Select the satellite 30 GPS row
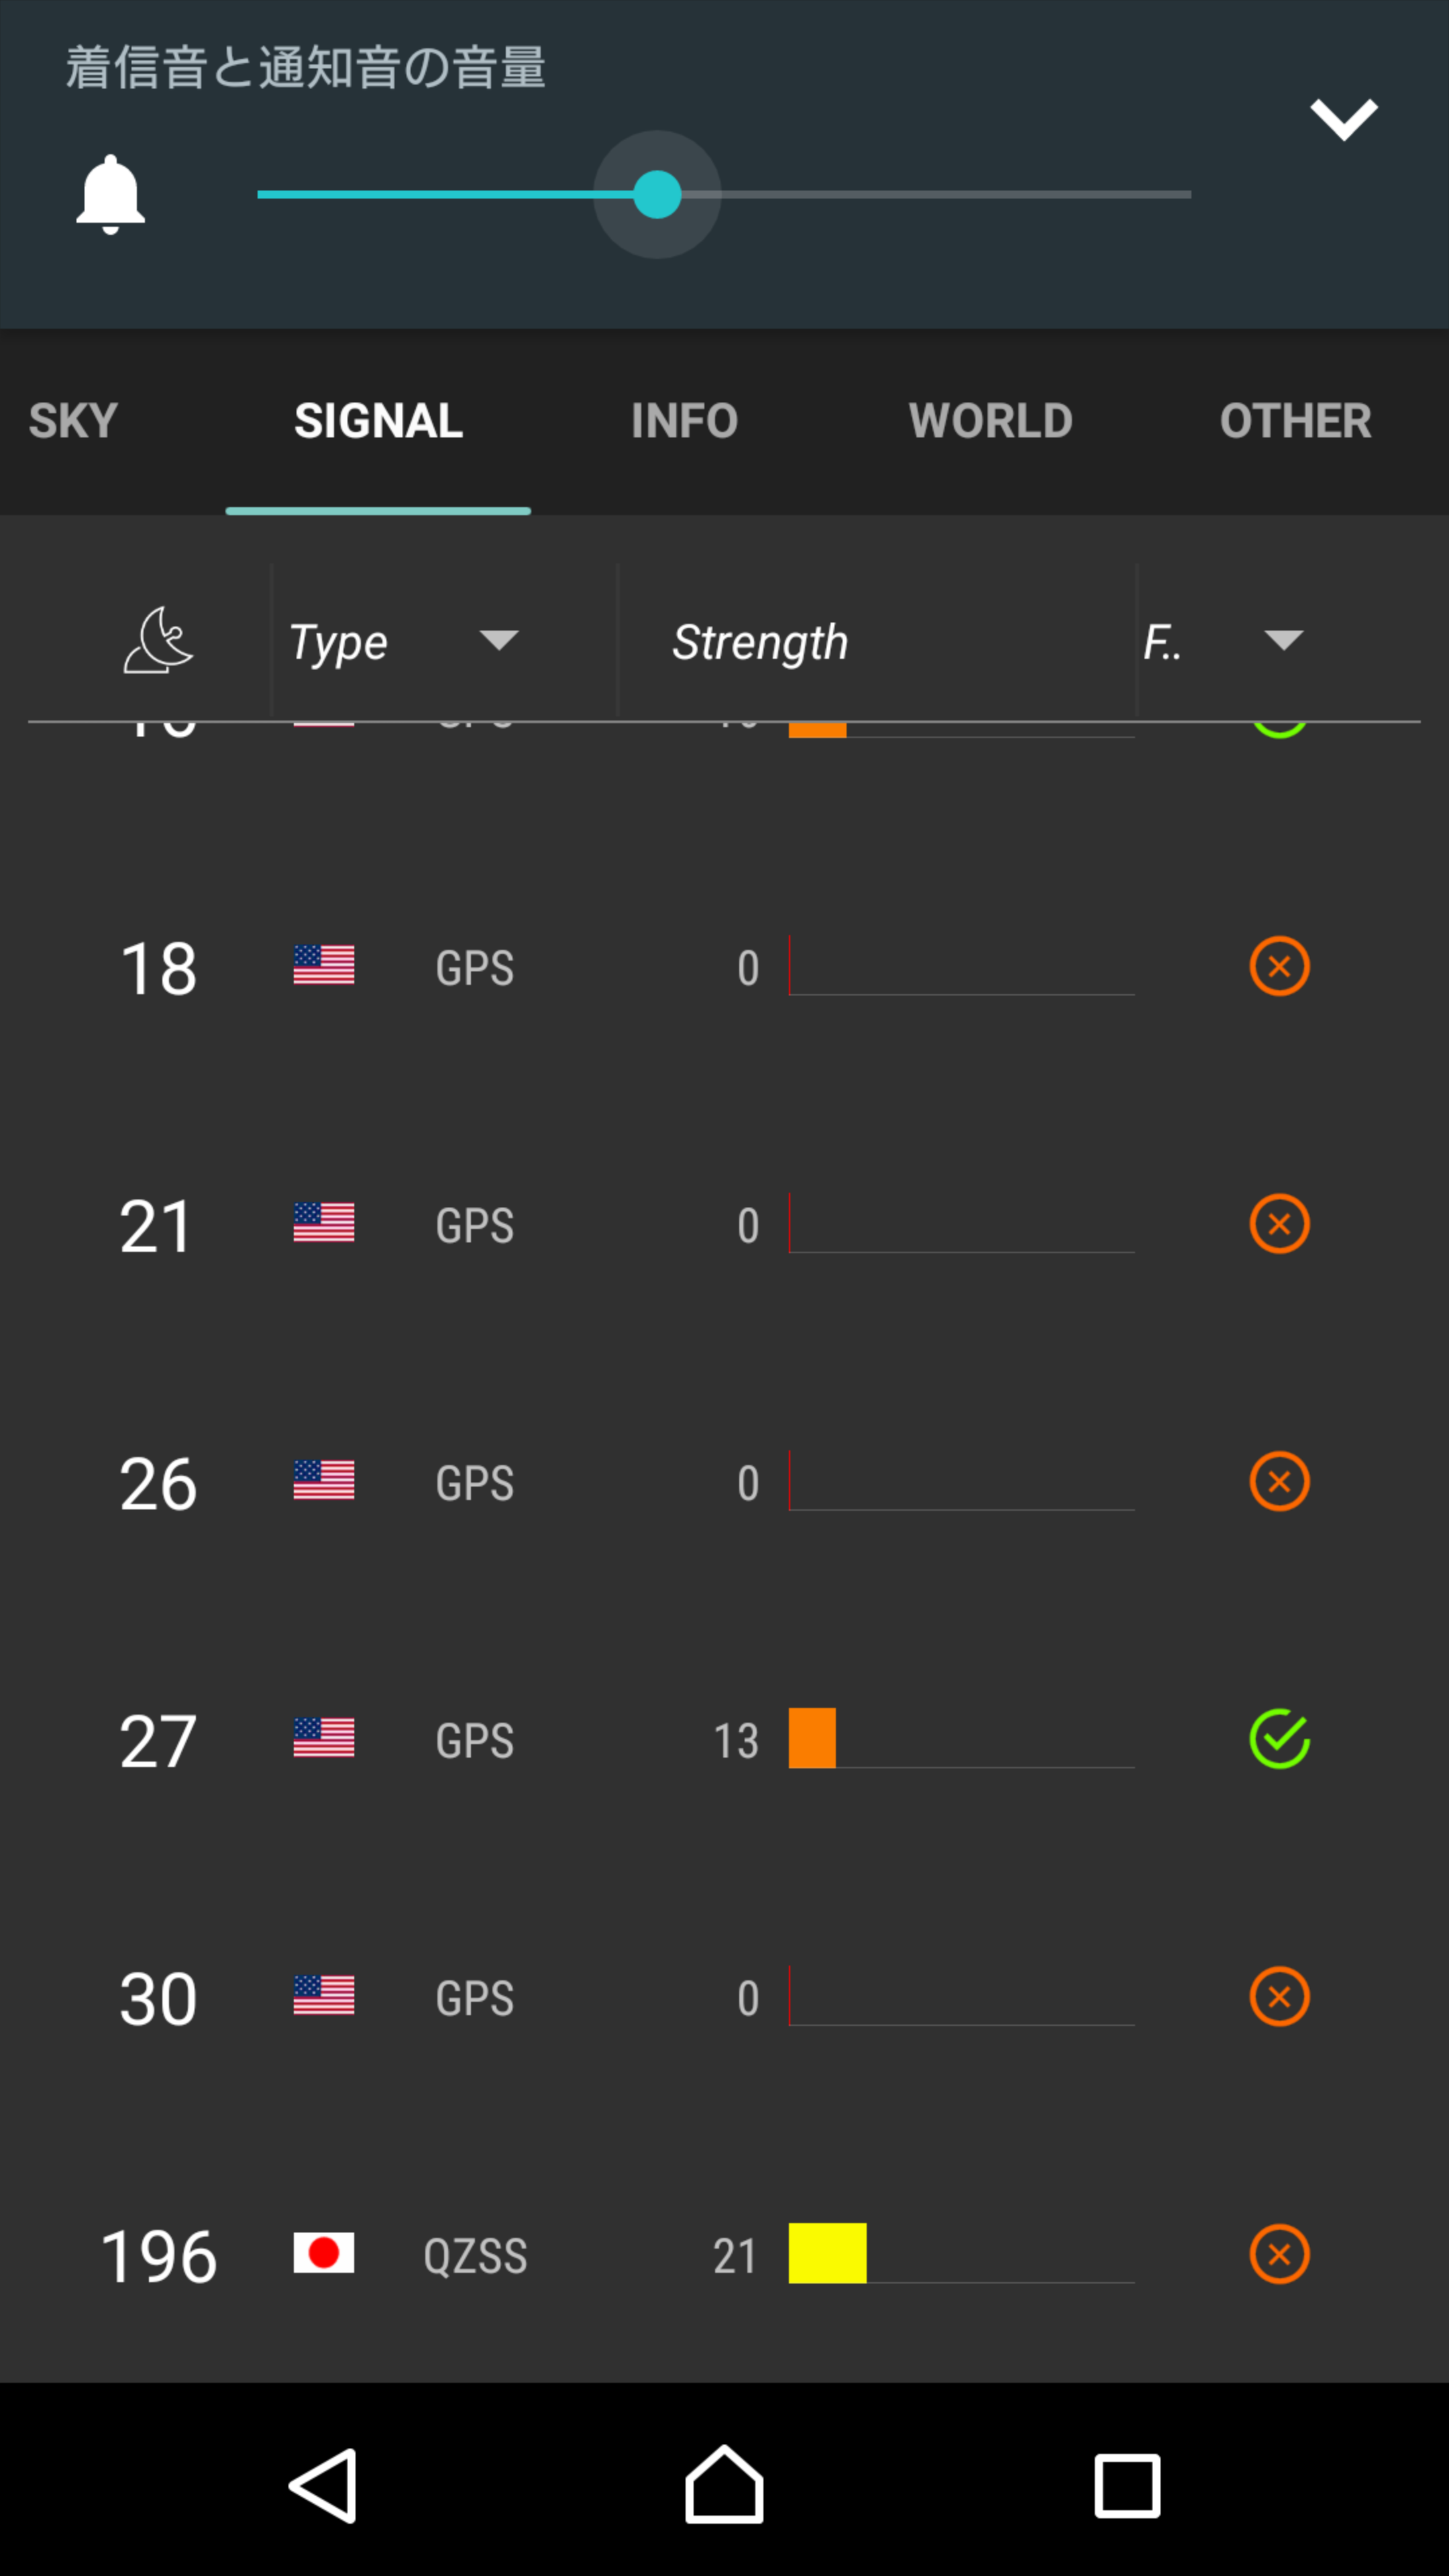The image size is (1449, 2576). (x=724, y=1997)
